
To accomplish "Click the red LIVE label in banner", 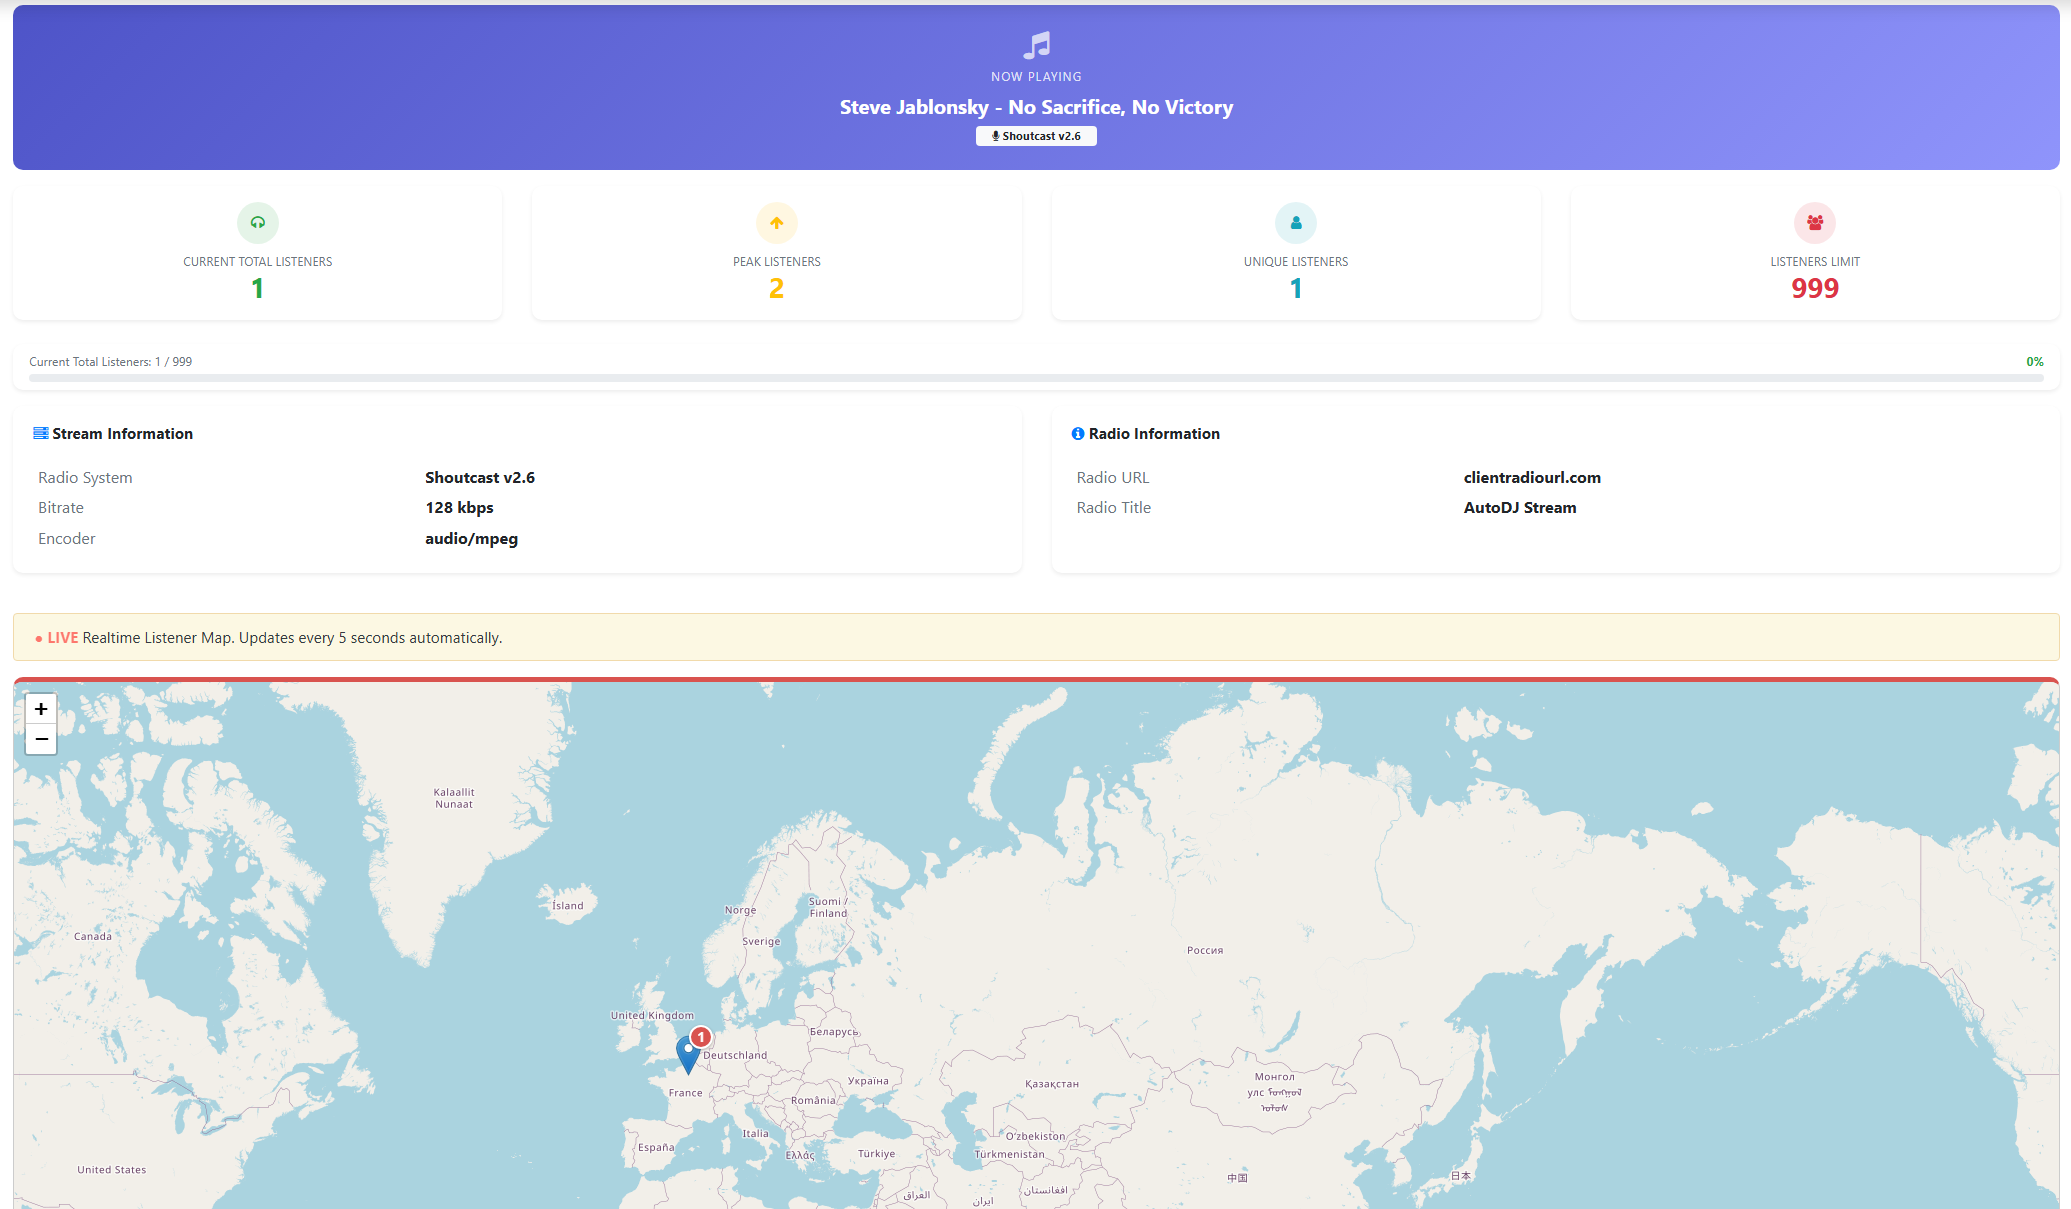I will click(x=62, y=638).
